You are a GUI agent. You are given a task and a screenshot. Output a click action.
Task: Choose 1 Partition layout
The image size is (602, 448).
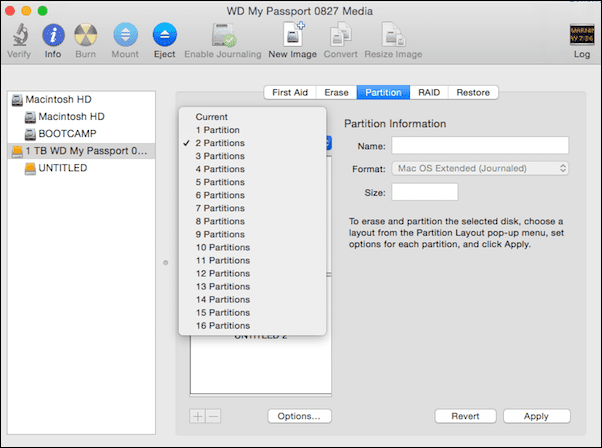(253, 130)
